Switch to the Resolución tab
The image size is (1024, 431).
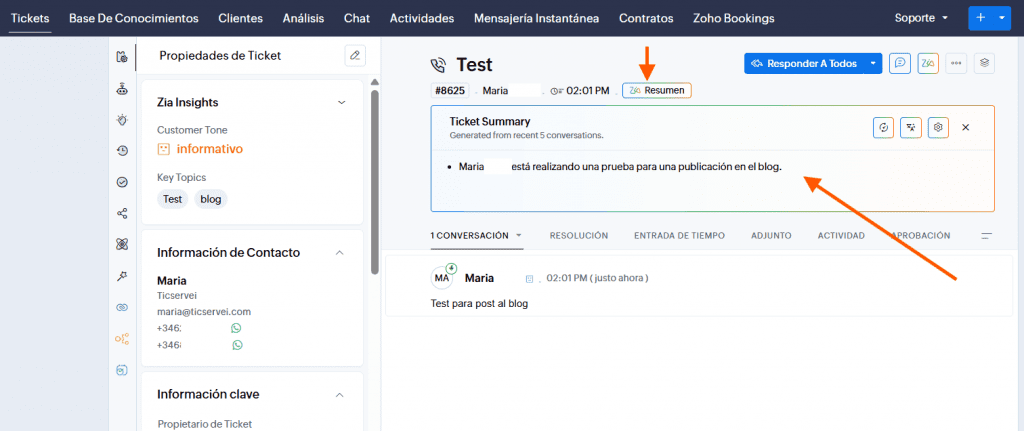pos(578,236)
